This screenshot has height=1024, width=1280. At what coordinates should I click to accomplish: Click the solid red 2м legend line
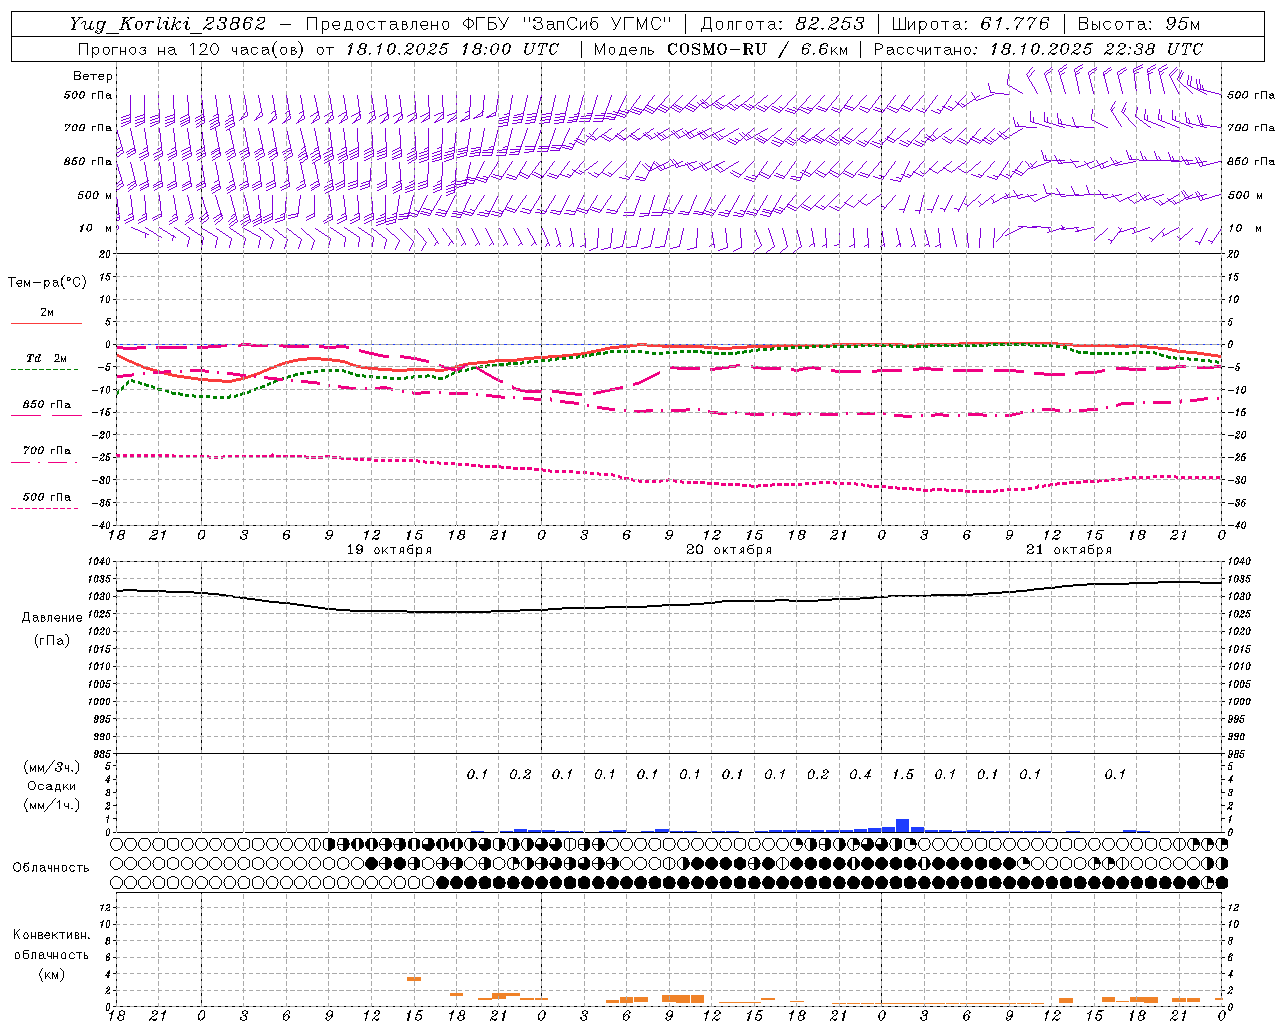46,323
